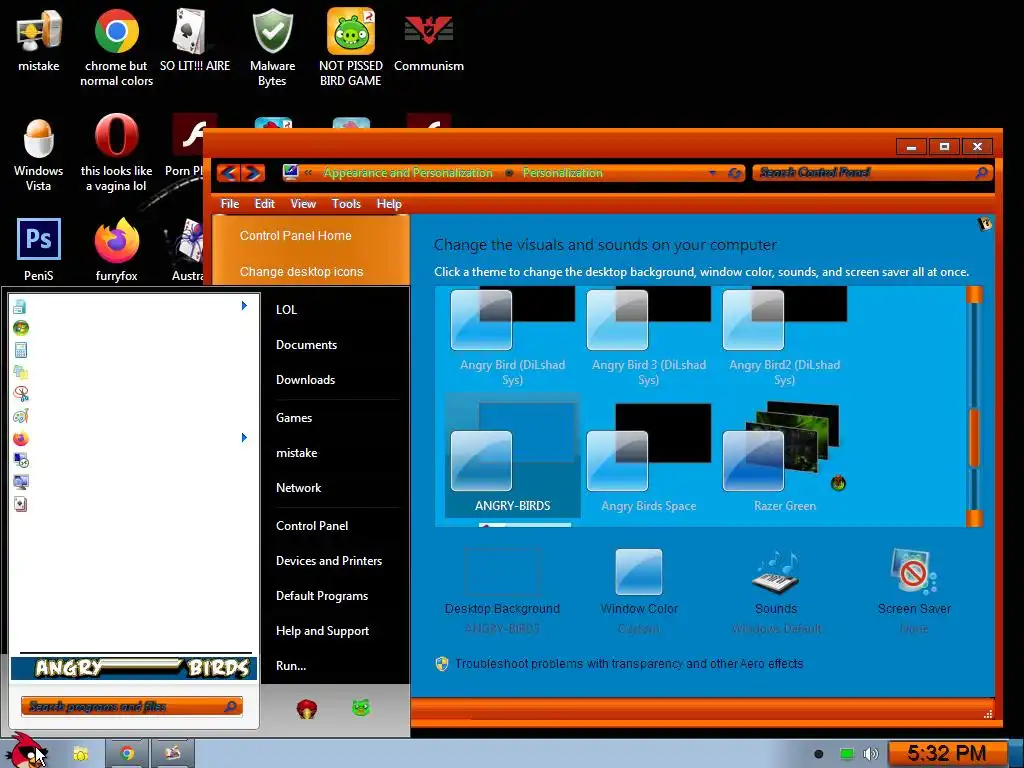Open the 'SO LIT!!! AIRE' solitaire icon
Screen dimensions: 1024x768
[195, 40]
